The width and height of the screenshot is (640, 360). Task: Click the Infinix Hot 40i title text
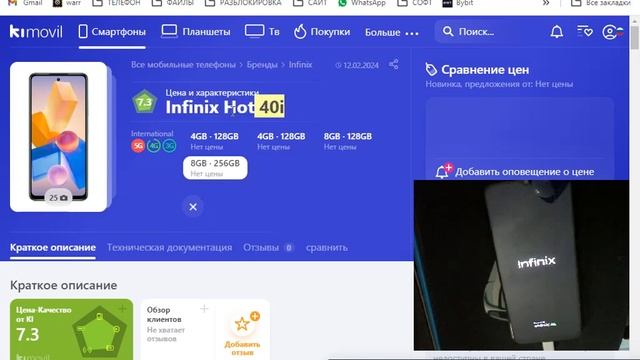(225, 107)
